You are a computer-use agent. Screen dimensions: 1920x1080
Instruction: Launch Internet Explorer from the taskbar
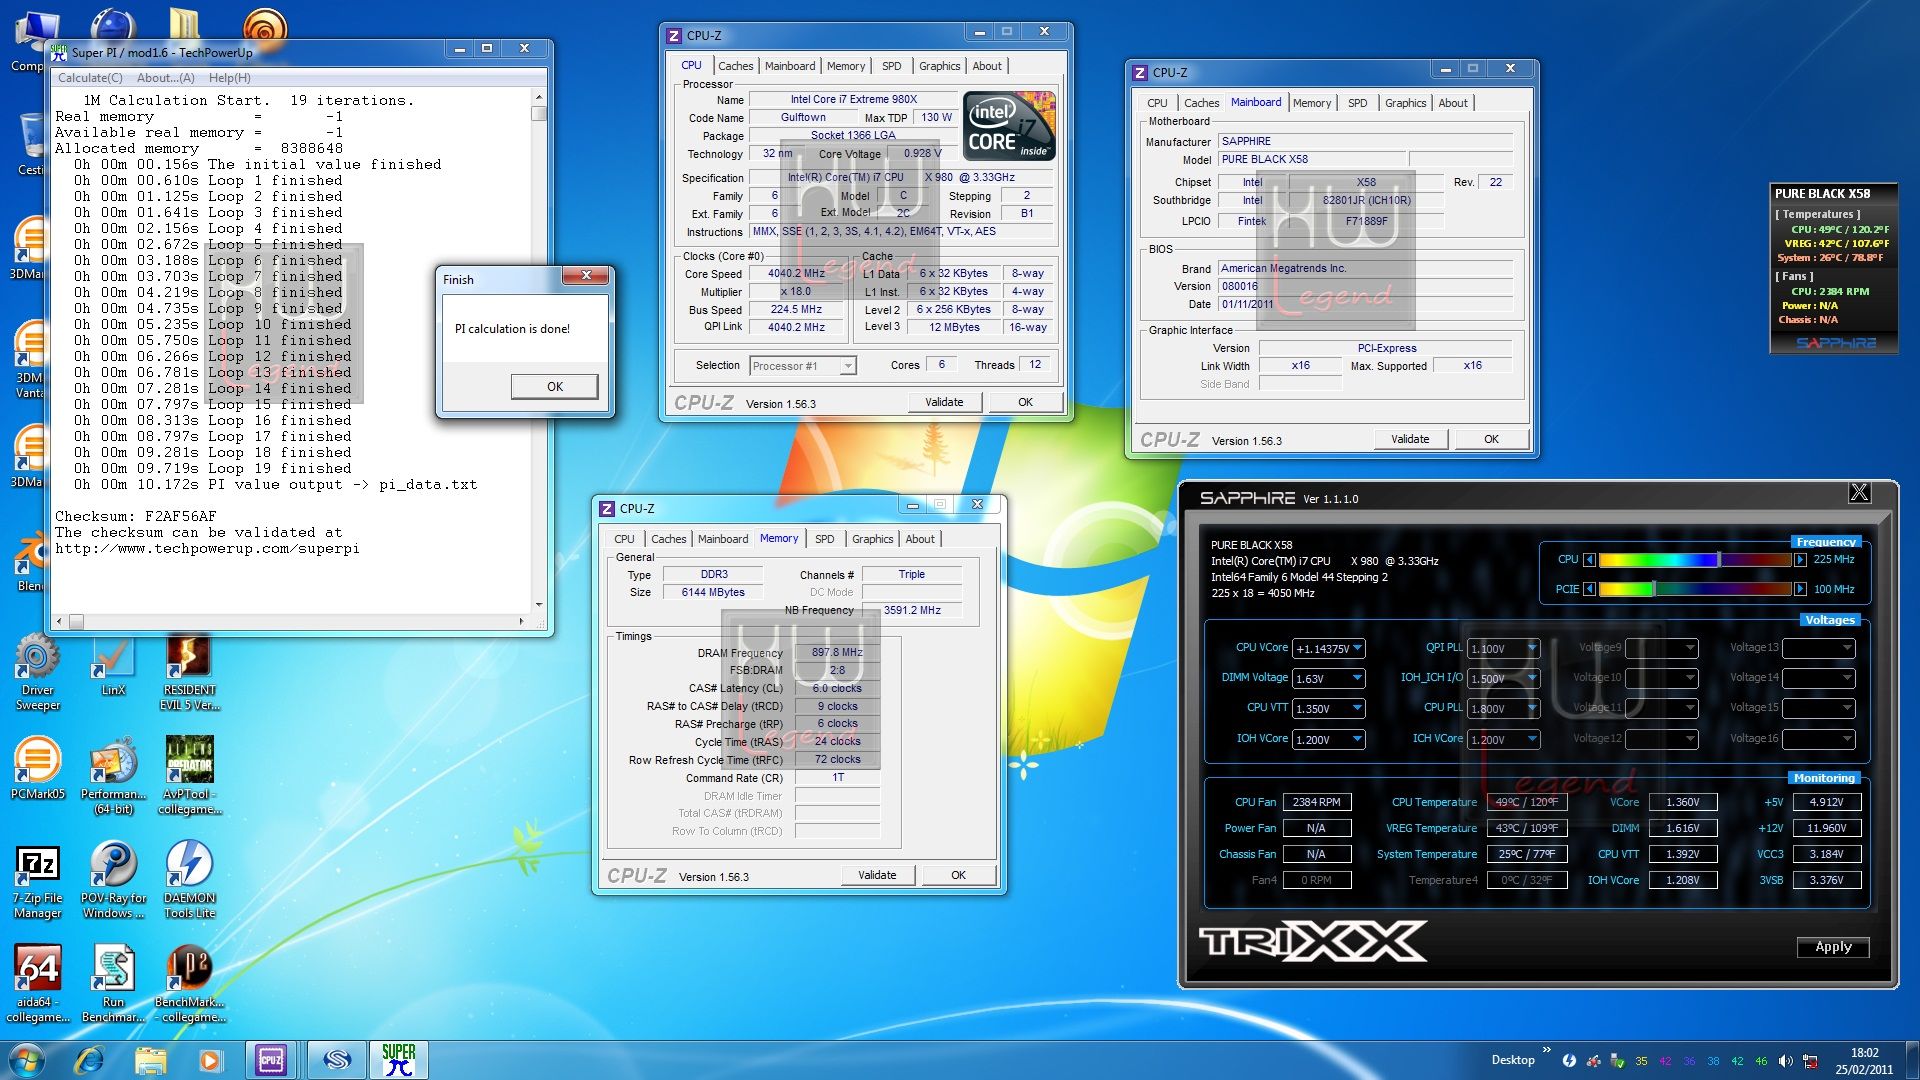[89, 1059]
